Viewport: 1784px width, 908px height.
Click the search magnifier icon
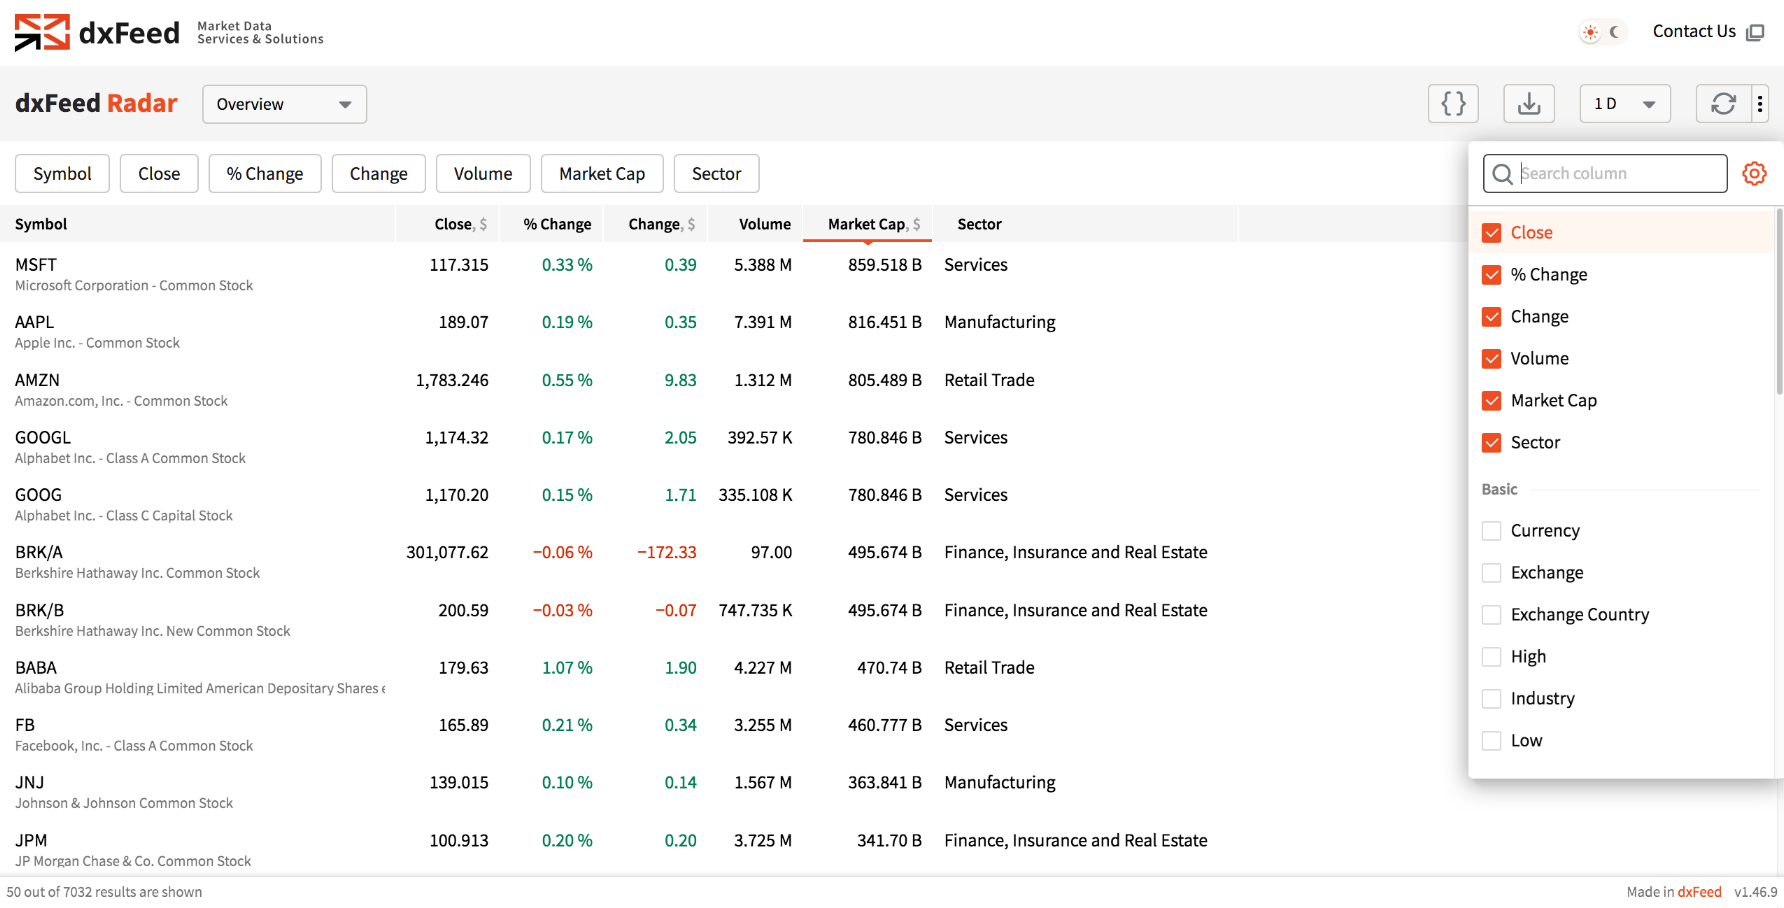click(1502, 174)
